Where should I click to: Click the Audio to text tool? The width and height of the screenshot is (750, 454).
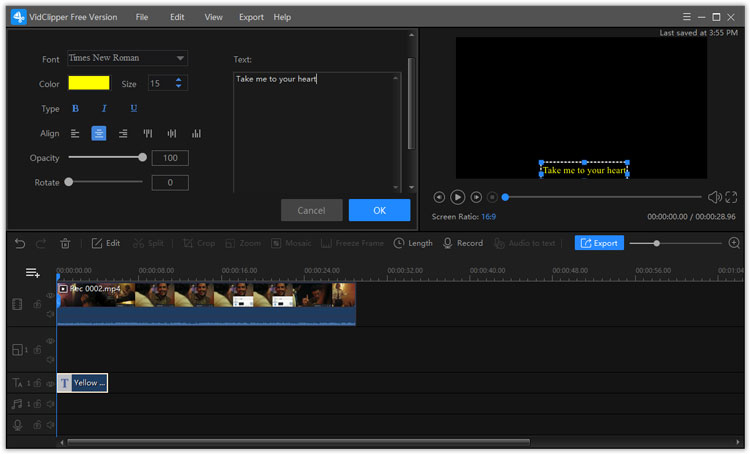click(525, 244)
